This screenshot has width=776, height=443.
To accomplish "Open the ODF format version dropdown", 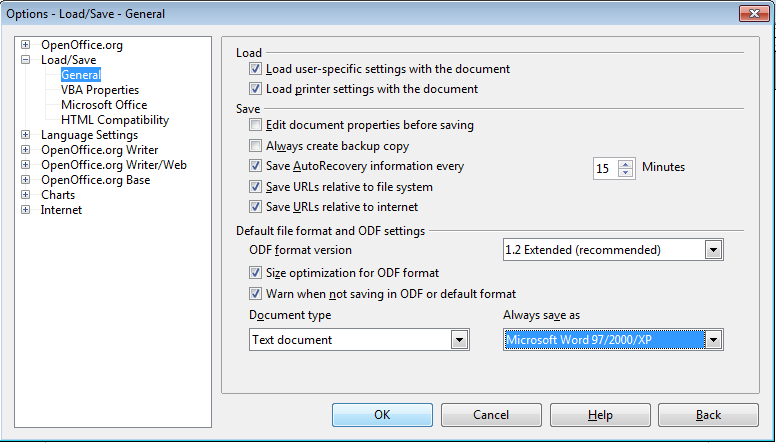I will pyautogui.click(x=713, y=249).
